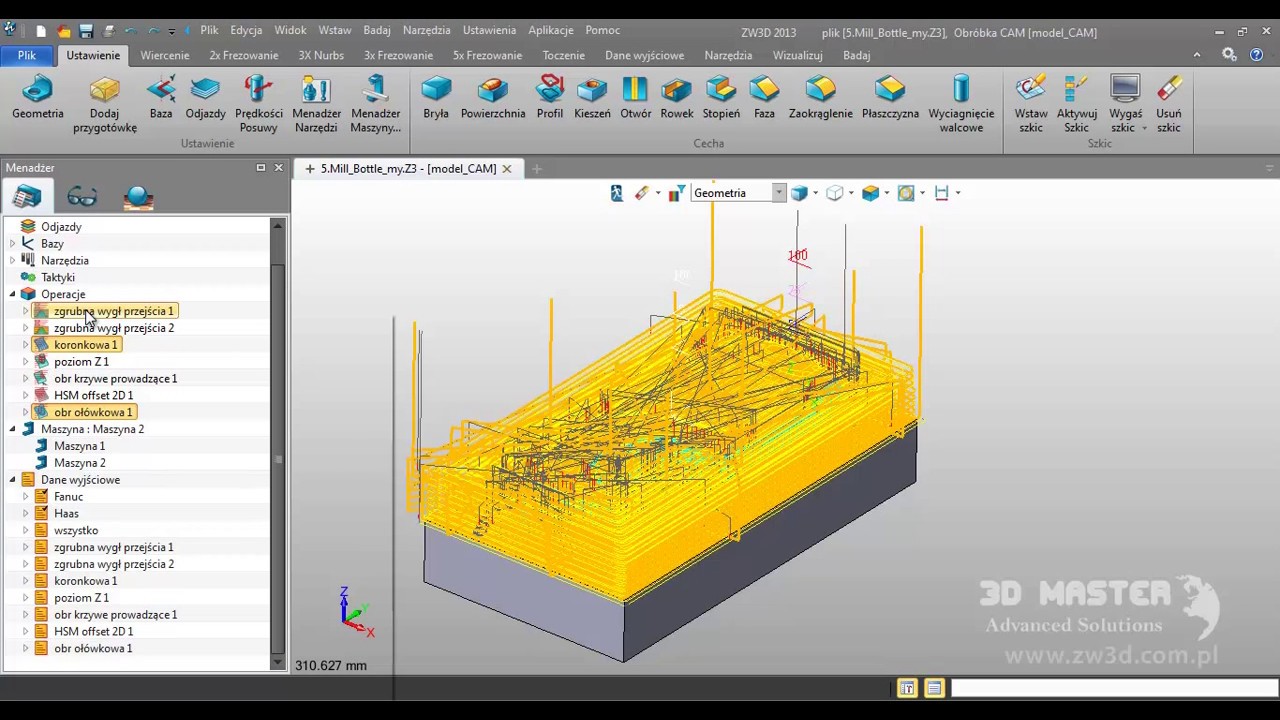Select the Otwór hole feature
The image size is (1280, 720).
tap(635, 98)
